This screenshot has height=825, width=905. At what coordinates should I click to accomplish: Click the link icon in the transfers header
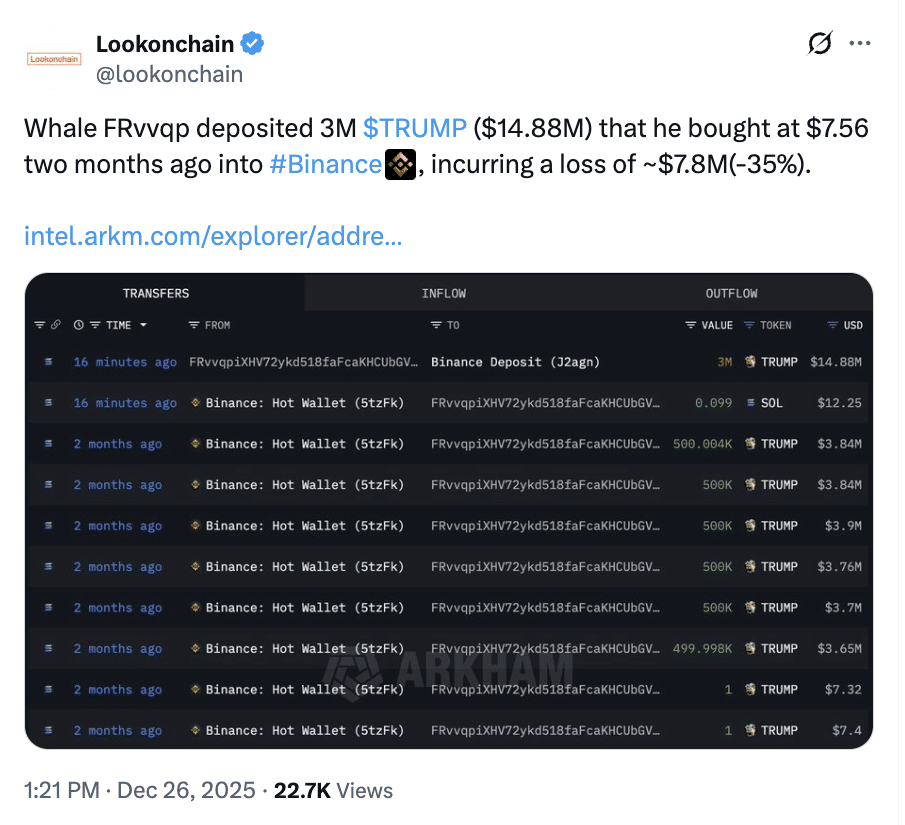pos(55,325)
